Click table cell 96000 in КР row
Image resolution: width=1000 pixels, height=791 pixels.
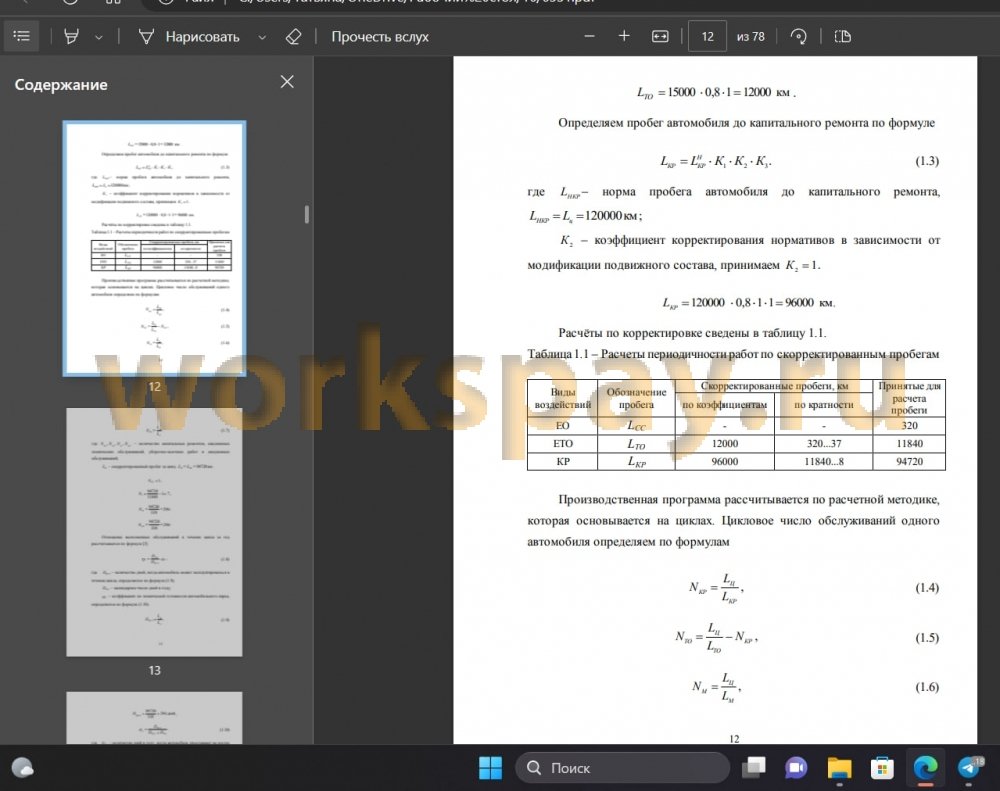tap(724, 461)
